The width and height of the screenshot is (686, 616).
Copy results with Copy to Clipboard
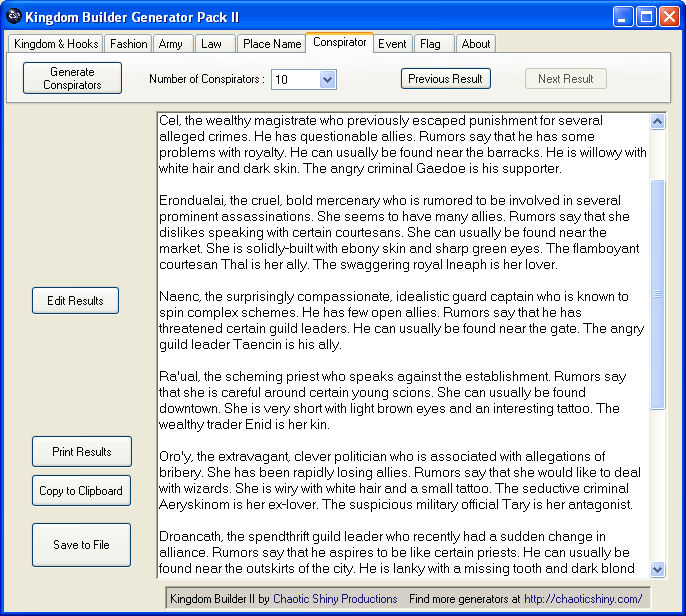pos(81,490)
